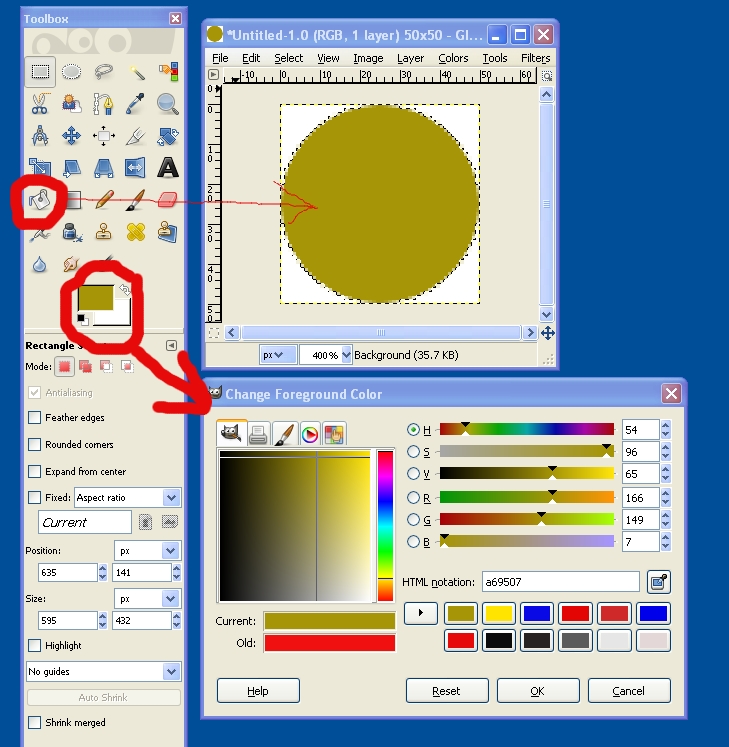Select the V value radio button

point(413,474)
